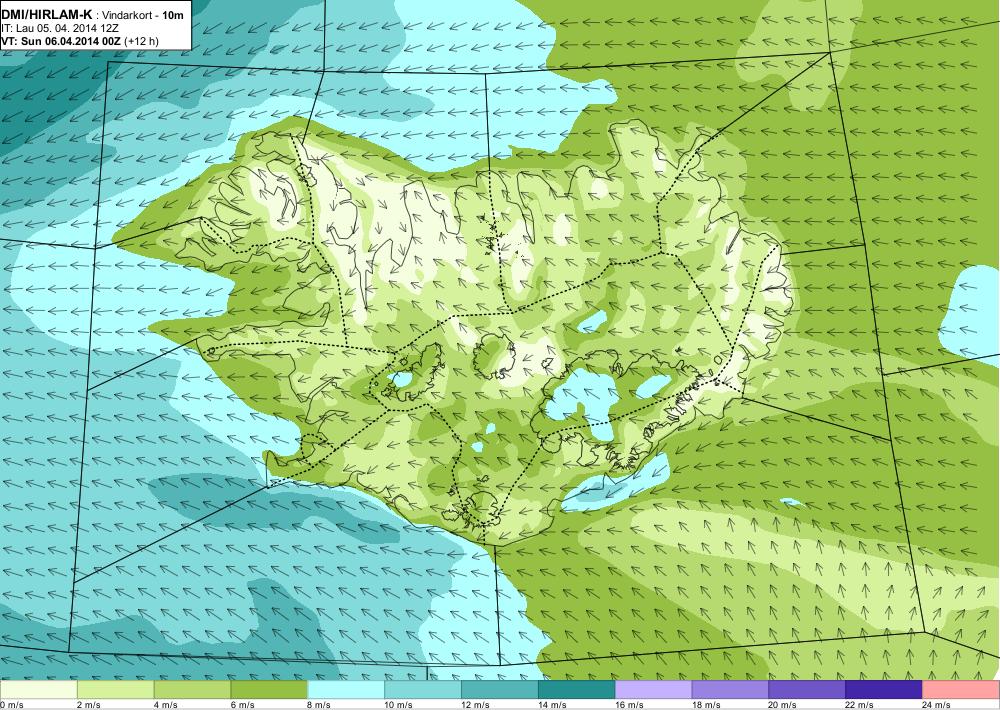The height and width of the screenshot is (710, 1000).
Task: Click the darker green legend swatch starting at 6 m/s
Action: coord(269,690)
